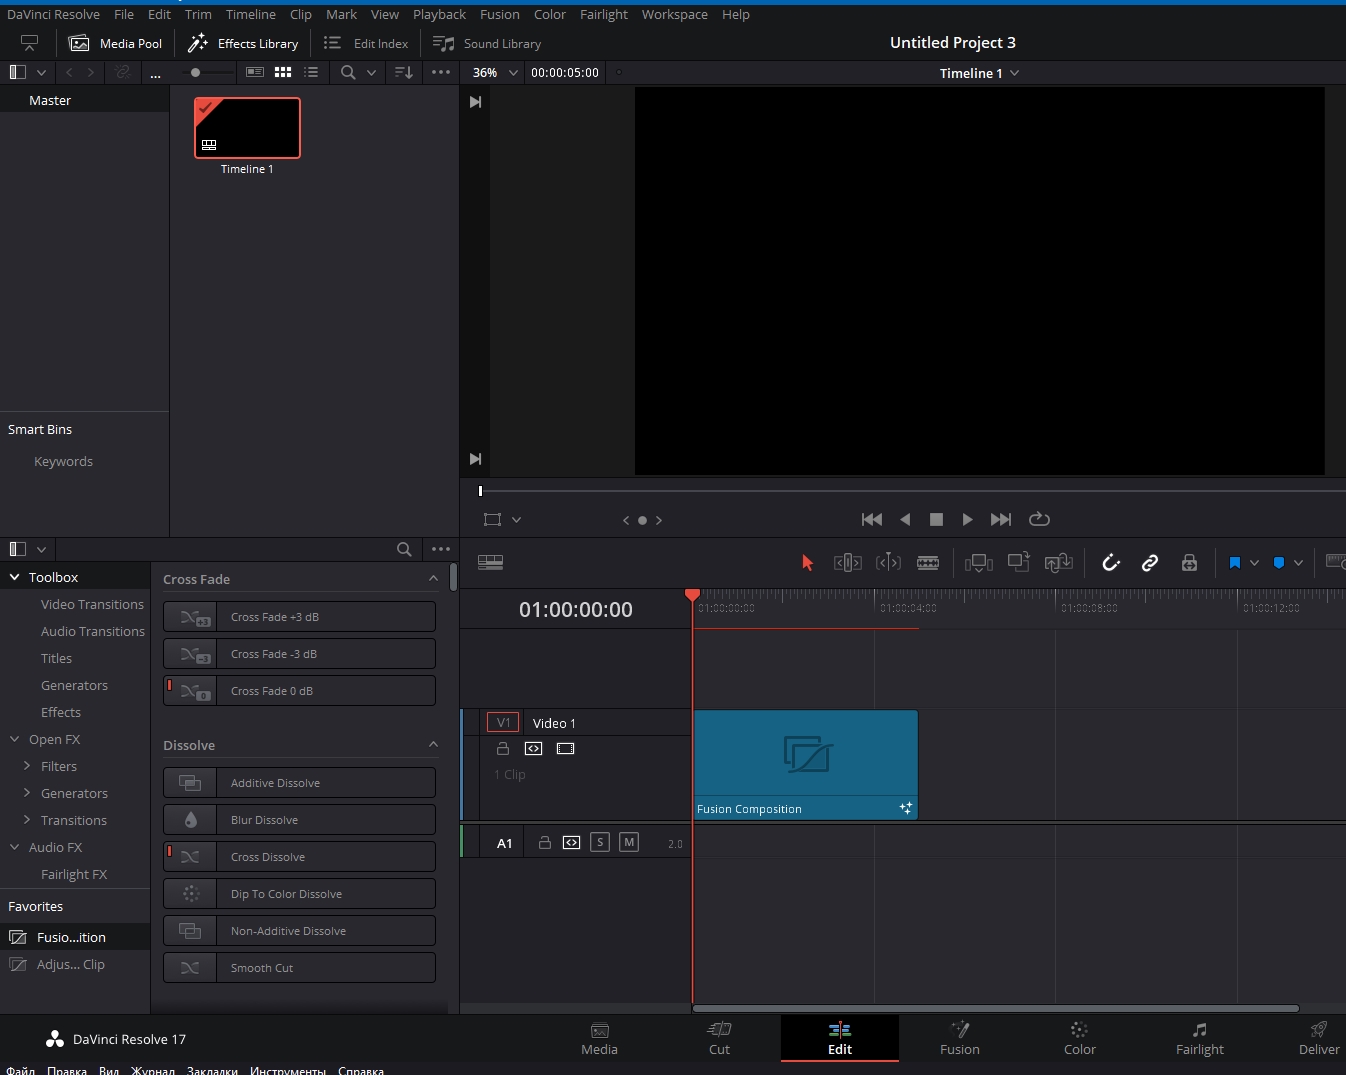Image resolution: width=1346 pixels, height=1075 pixels.
Task: Go to last frame button
Action: pos(1001,519)
